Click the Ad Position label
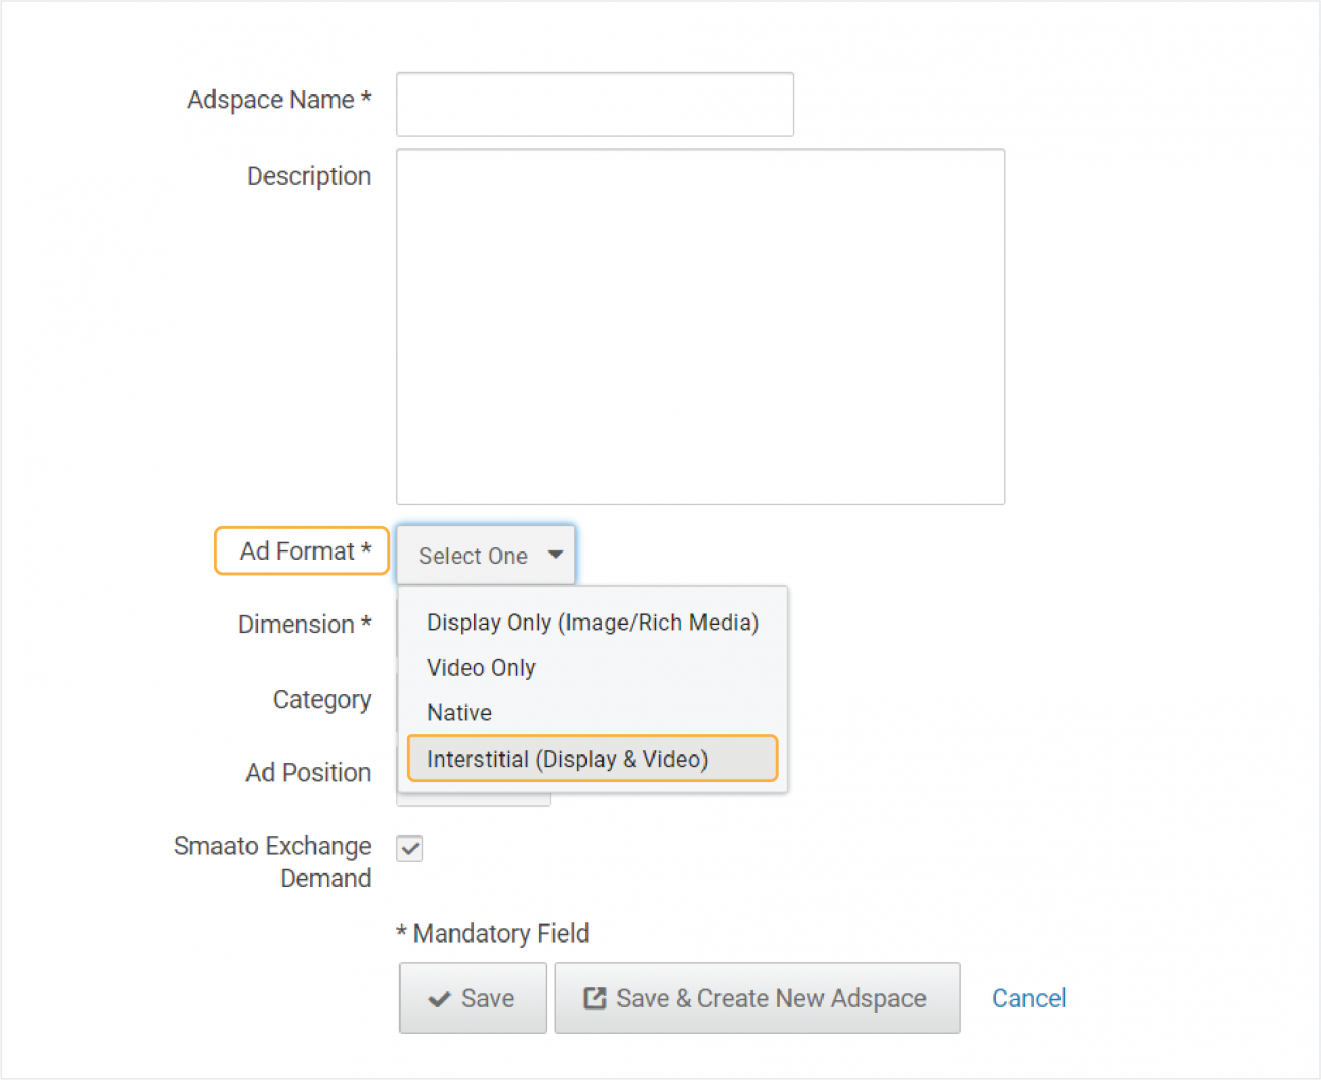Image resolution: width=1321 pixels, height=1080 pixels. pos(308,772)
